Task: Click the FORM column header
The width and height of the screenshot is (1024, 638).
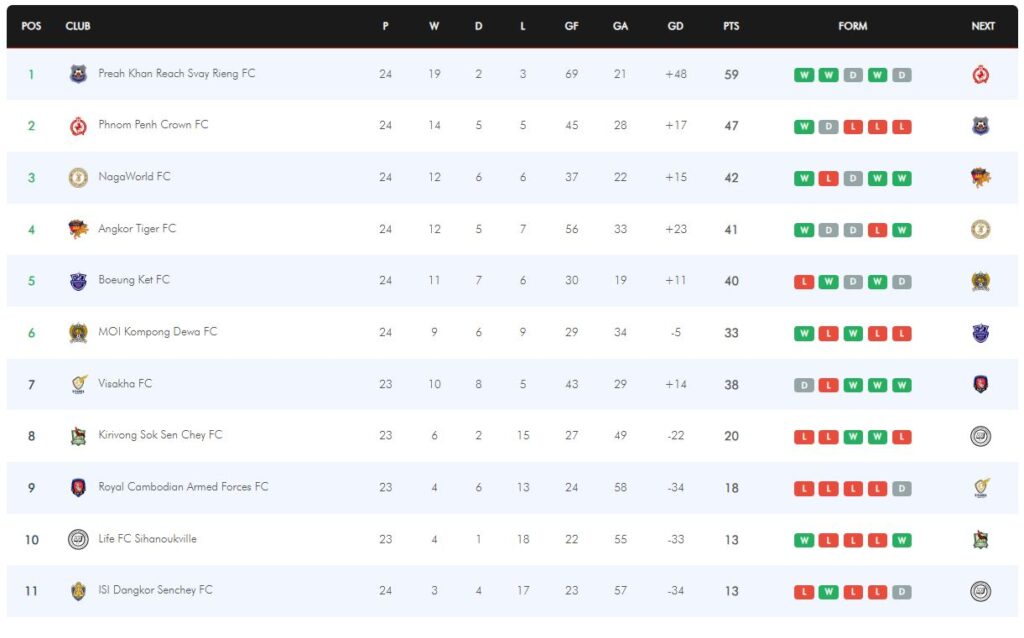Action: [x=852, y=26]
